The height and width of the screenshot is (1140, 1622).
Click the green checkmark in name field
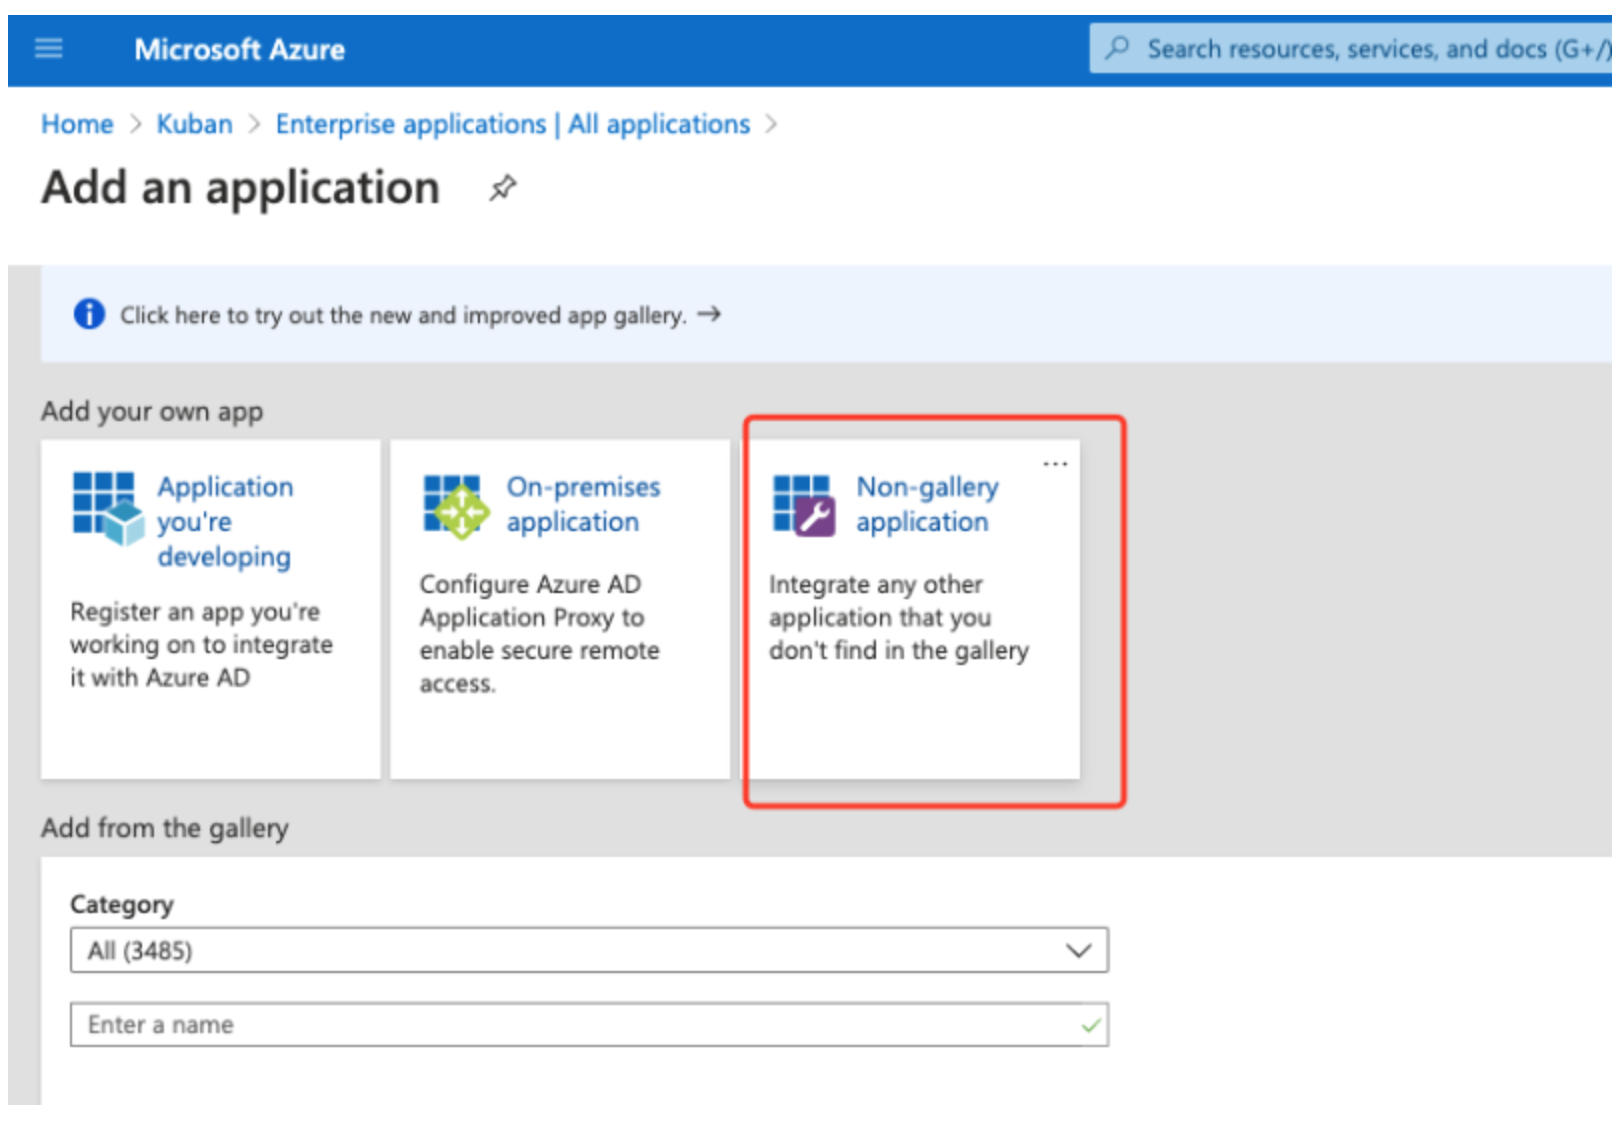click(x=1091, y=1025)
